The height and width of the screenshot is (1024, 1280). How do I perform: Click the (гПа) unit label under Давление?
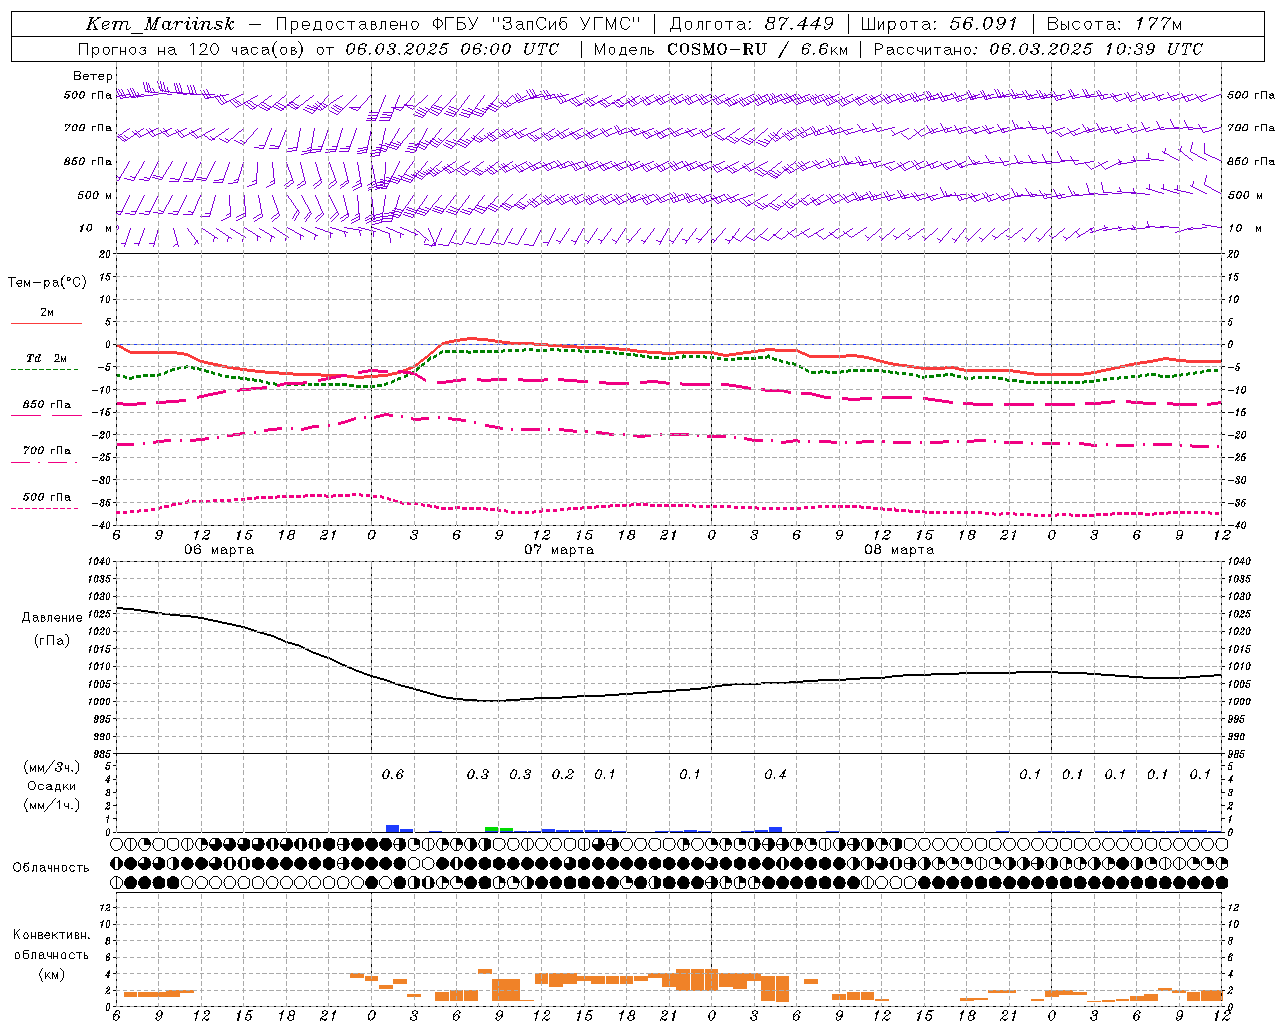tap(52, 641)
